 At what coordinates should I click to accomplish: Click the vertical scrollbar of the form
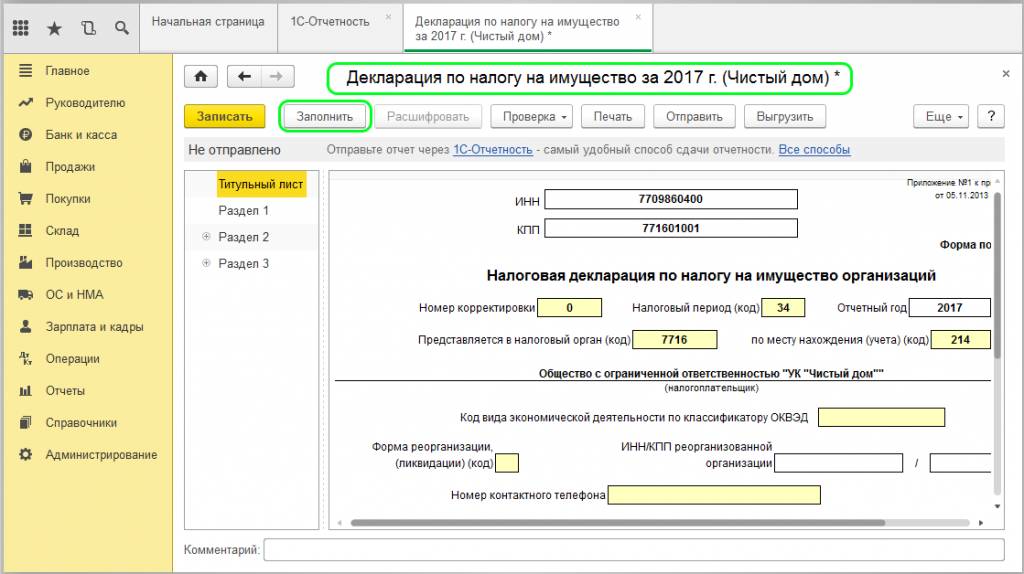(x=997, y=274)
